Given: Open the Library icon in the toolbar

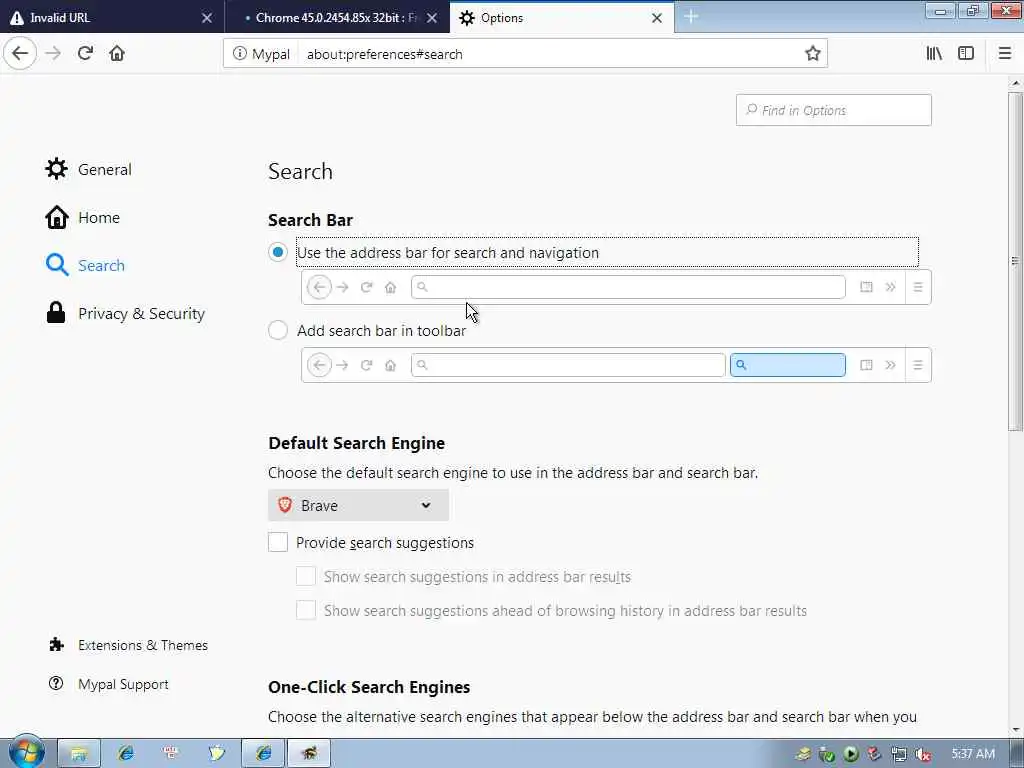Looking at the screenshot, I should 934,54.
